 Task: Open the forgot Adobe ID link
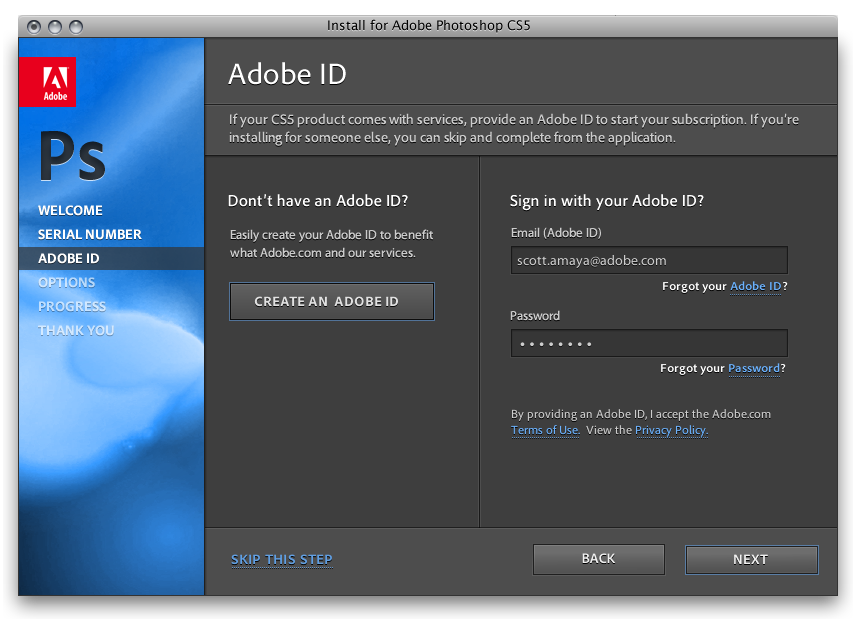(756, 287)
